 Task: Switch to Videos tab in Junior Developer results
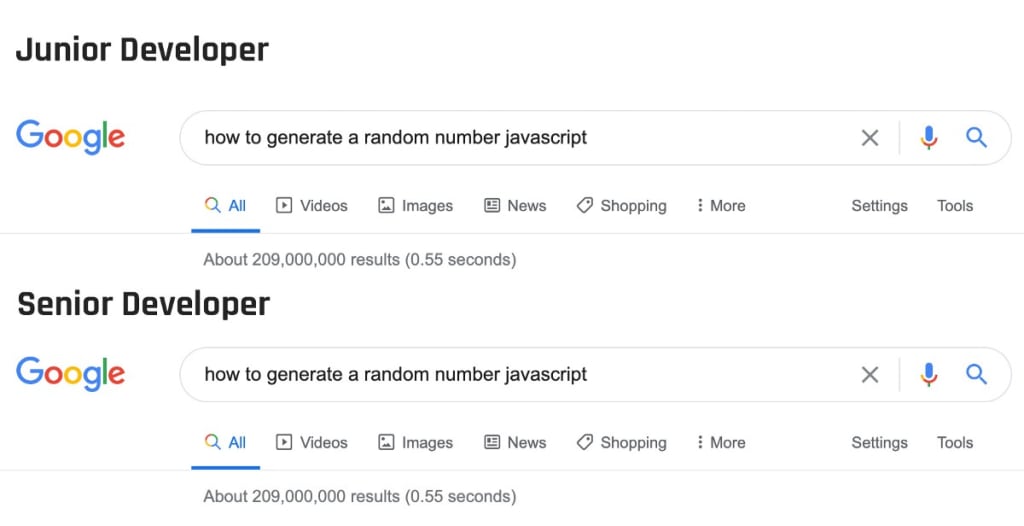point(312,206)
